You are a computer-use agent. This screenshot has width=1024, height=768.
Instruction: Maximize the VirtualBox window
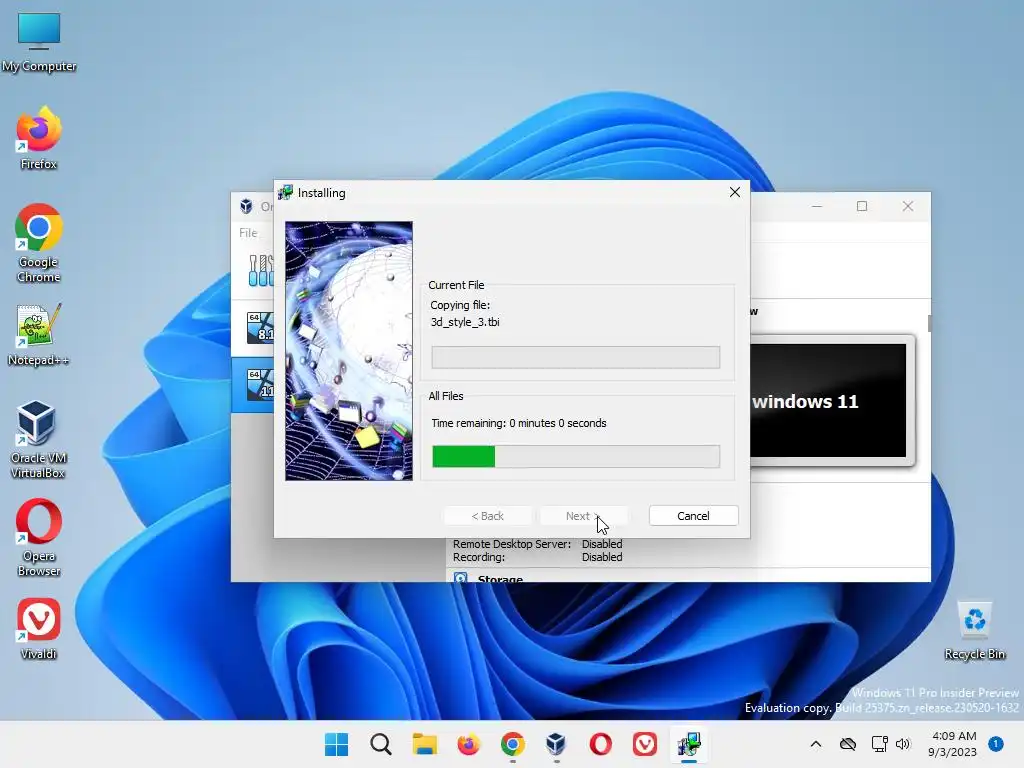tap(862, 206)
